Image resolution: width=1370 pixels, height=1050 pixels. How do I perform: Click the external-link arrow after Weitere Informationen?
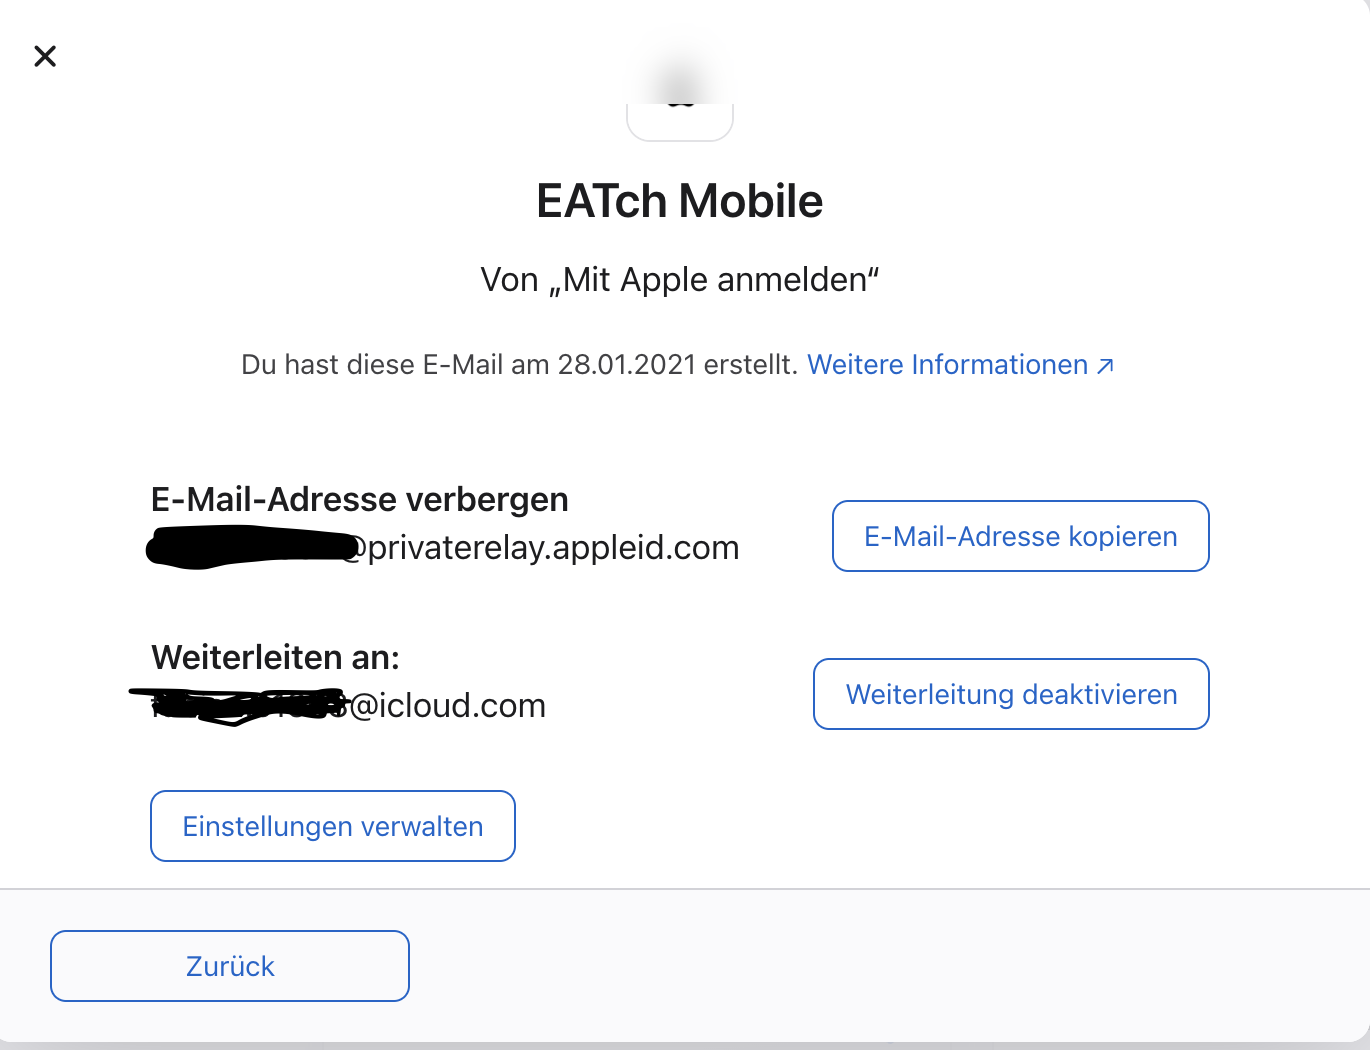(x=1105, y=366)
